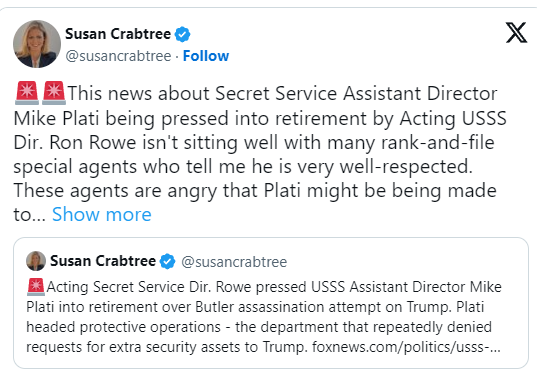Follow @susancrabtree via the Follow link
The height and width of the screenshot is (375, 537).
(x=206, y=55)
